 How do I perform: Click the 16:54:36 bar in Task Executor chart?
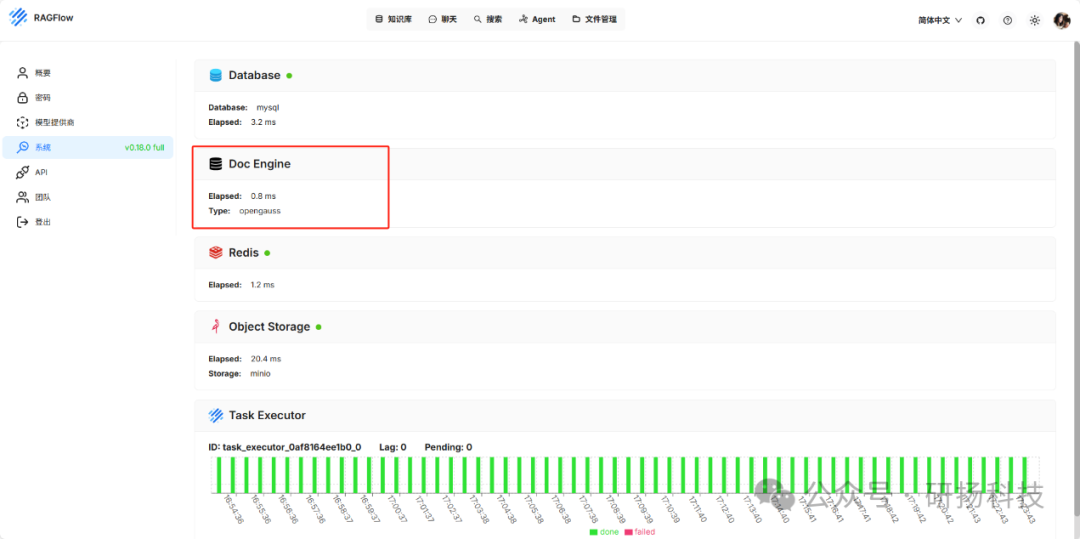point(220,474)
